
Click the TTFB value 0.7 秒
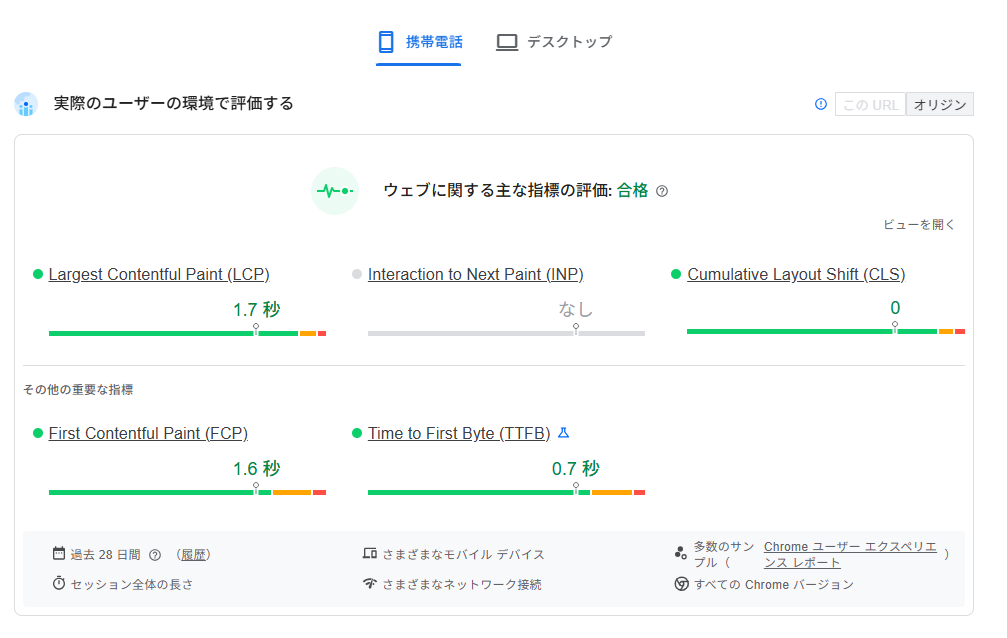pos(575,469)
